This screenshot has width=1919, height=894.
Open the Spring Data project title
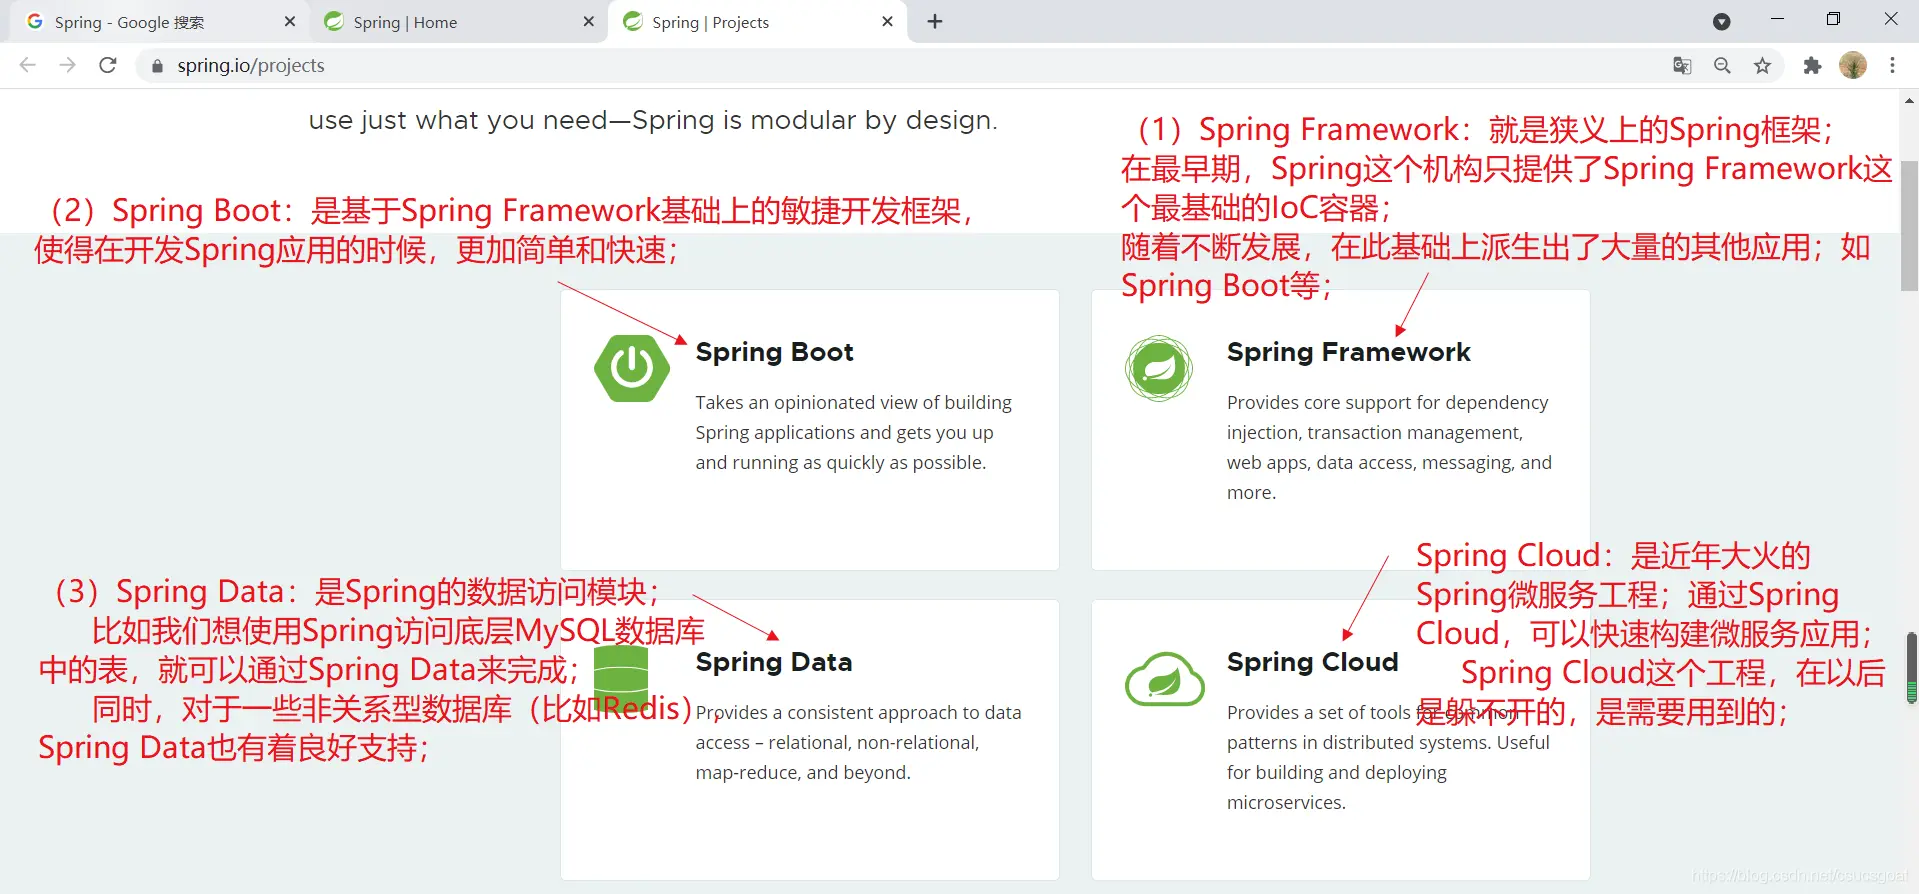click(x=774, y=662)
